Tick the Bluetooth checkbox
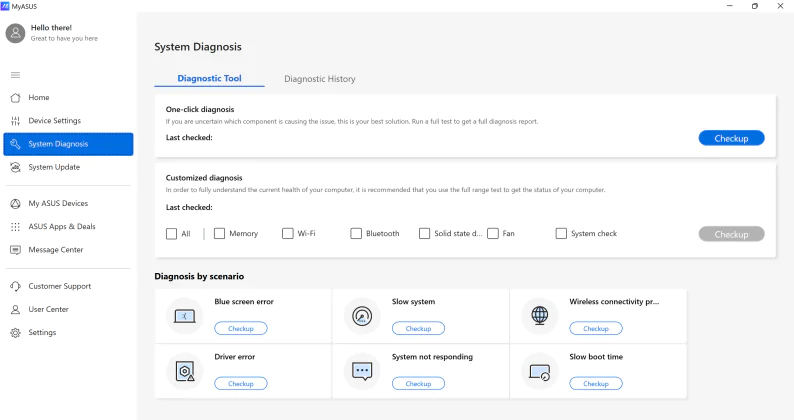 [356, 234]
